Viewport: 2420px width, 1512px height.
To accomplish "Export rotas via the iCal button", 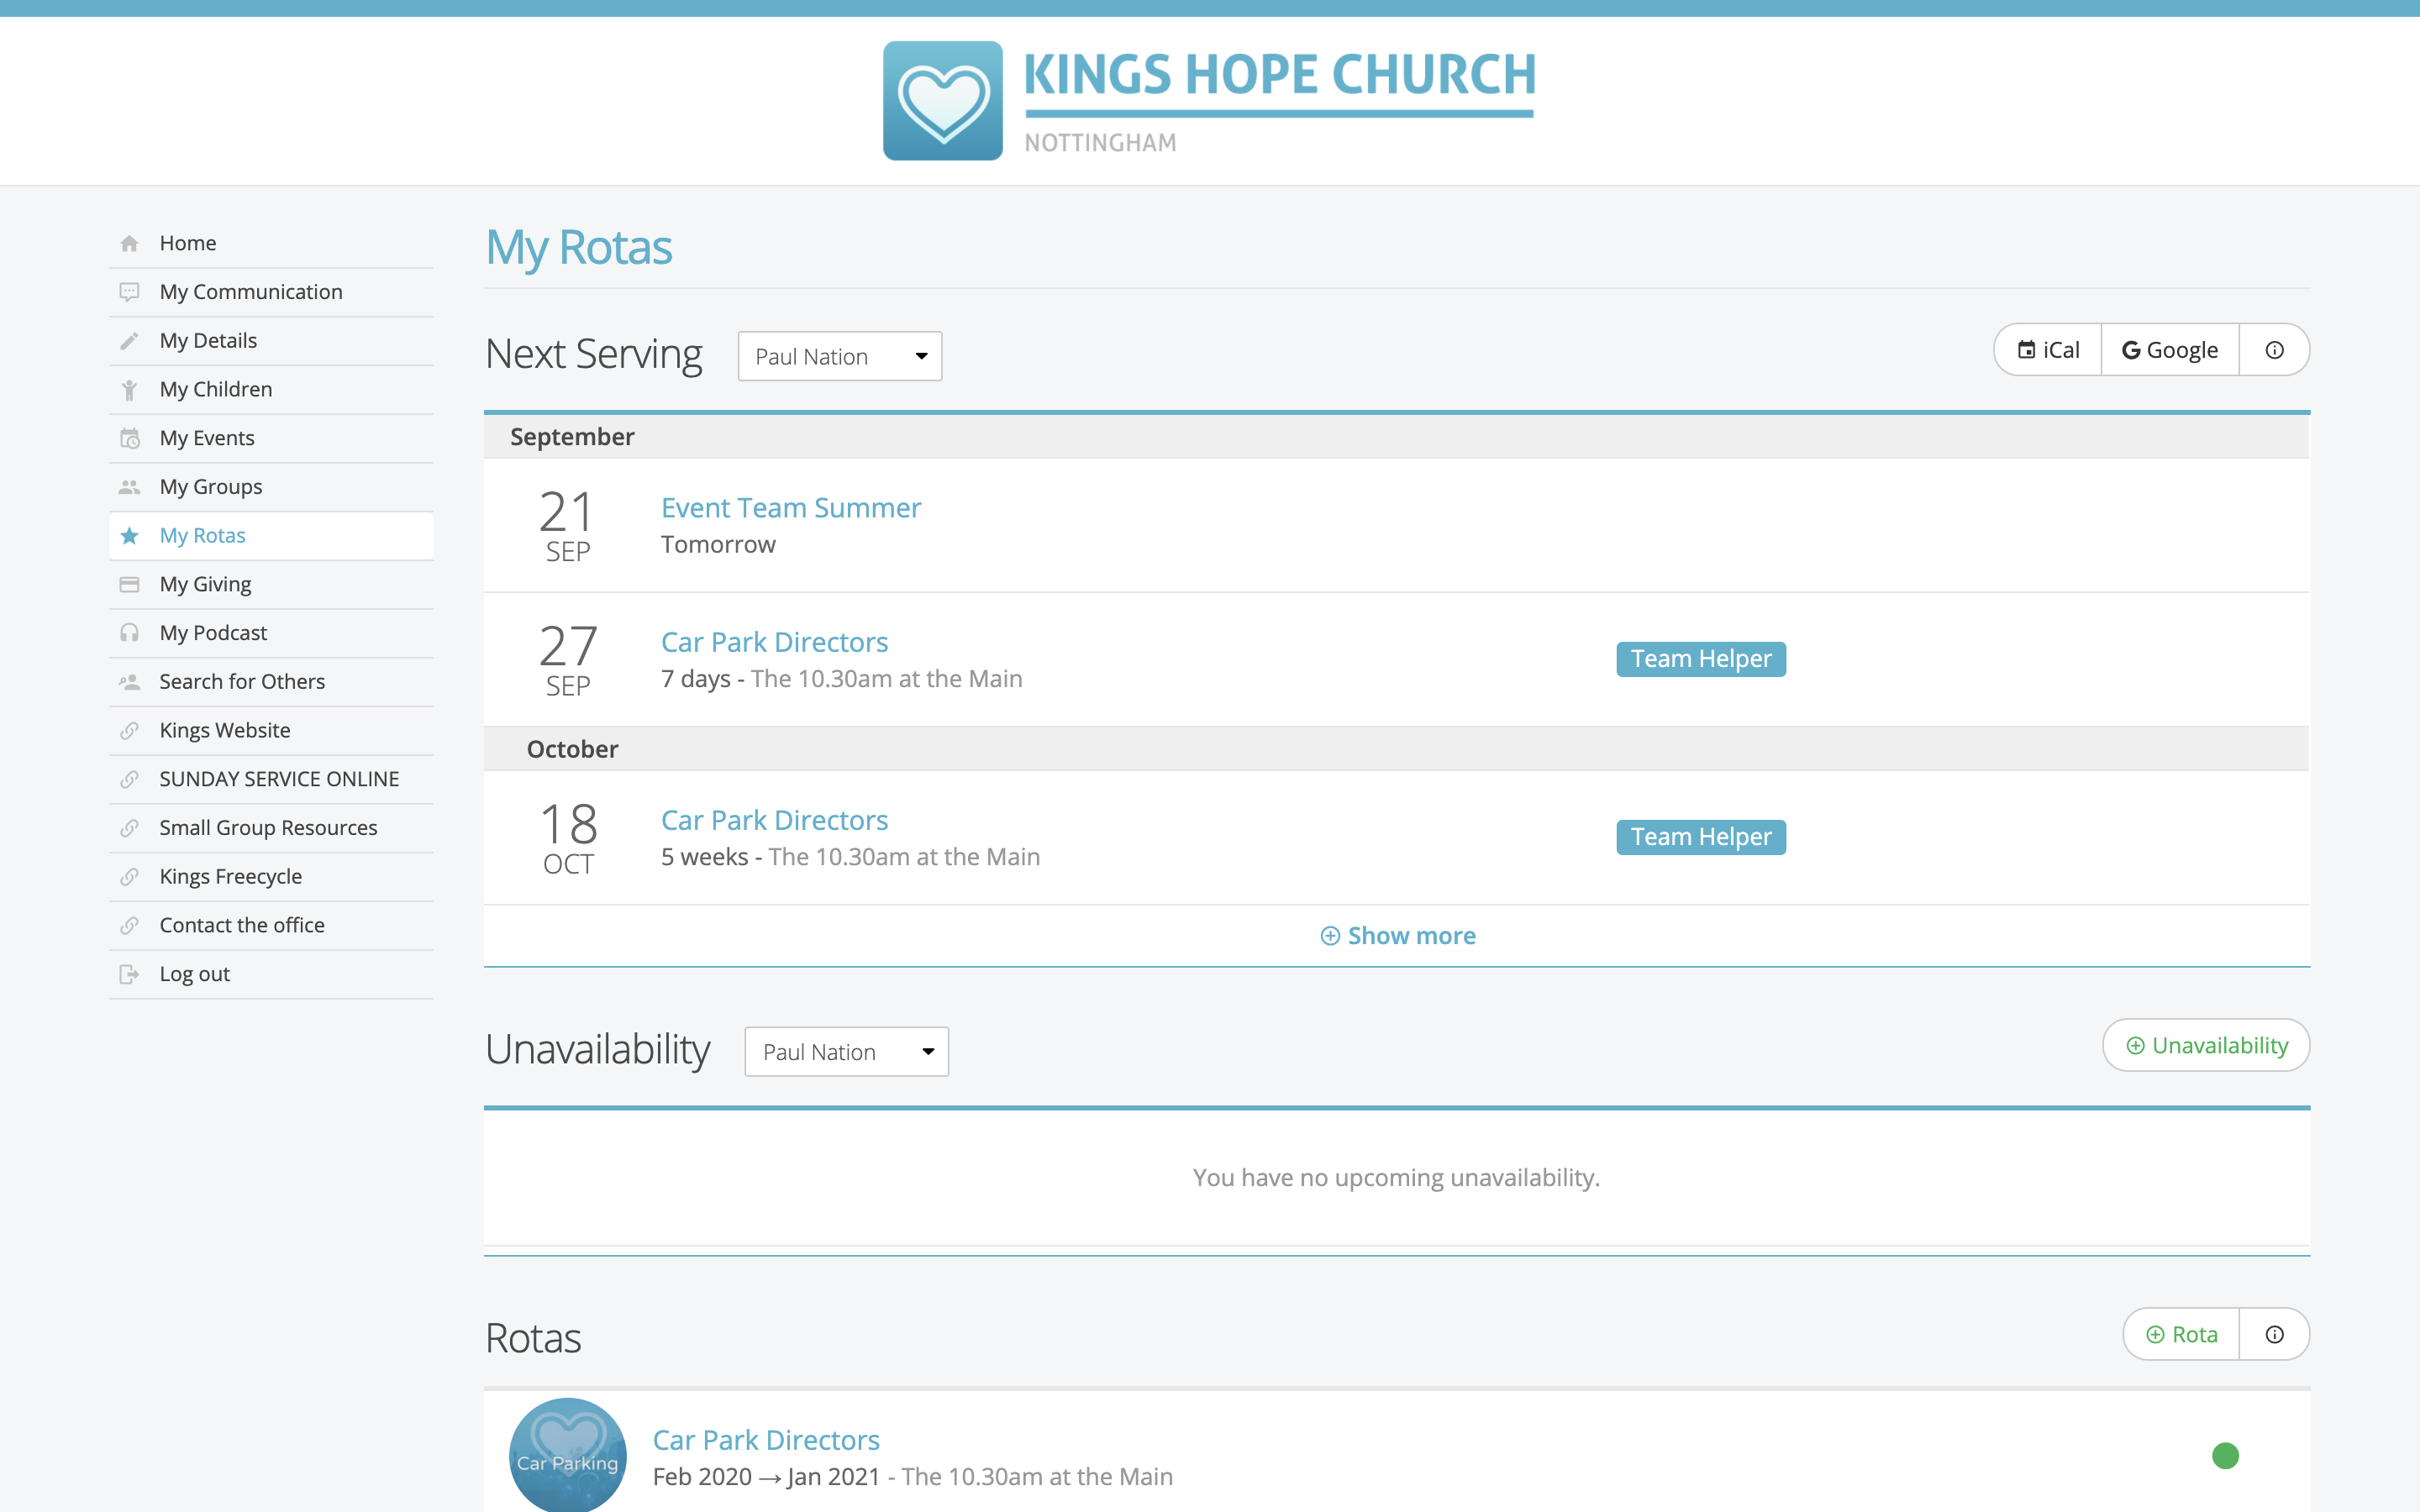I will (2047, 349).
